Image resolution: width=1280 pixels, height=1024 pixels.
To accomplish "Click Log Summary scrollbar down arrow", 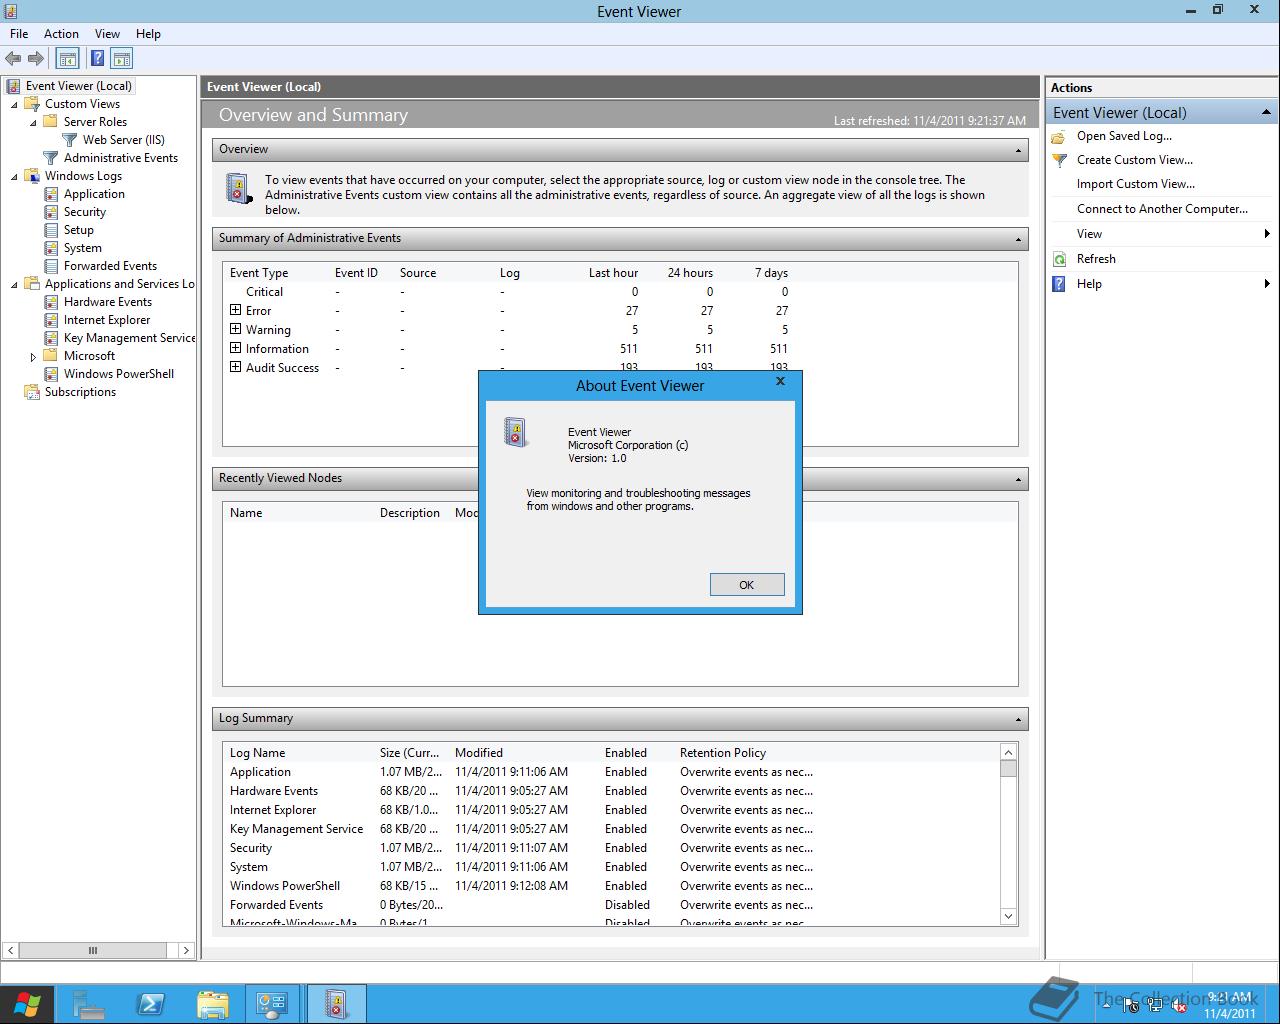I will coord(1008,916).
